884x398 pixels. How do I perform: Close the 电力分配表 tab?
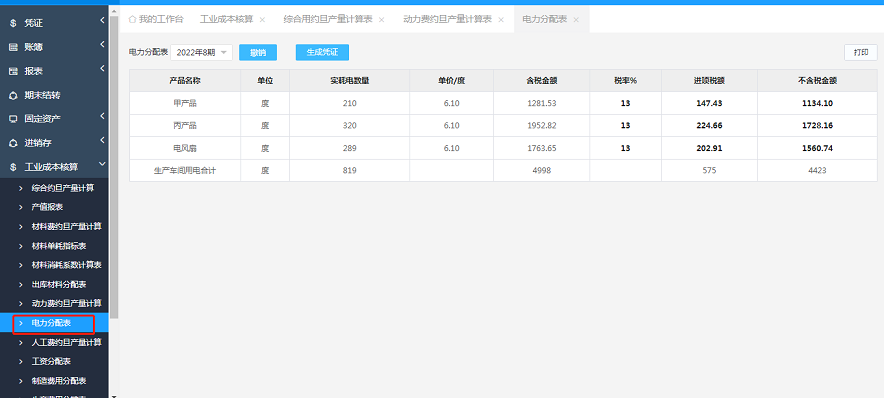576,20
